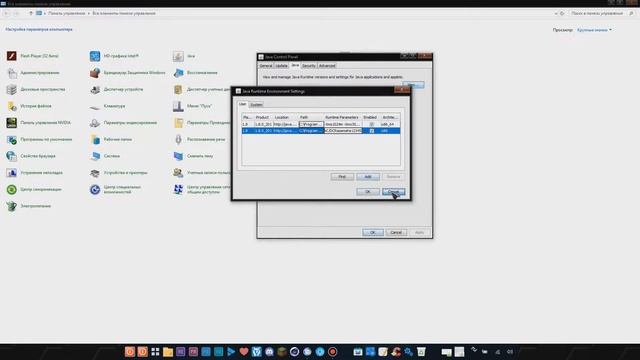The height and width of the screenshot is (360, 640).
Task: Open Recycle Bin icon on taskbar
Action: (x=421, y=352)
